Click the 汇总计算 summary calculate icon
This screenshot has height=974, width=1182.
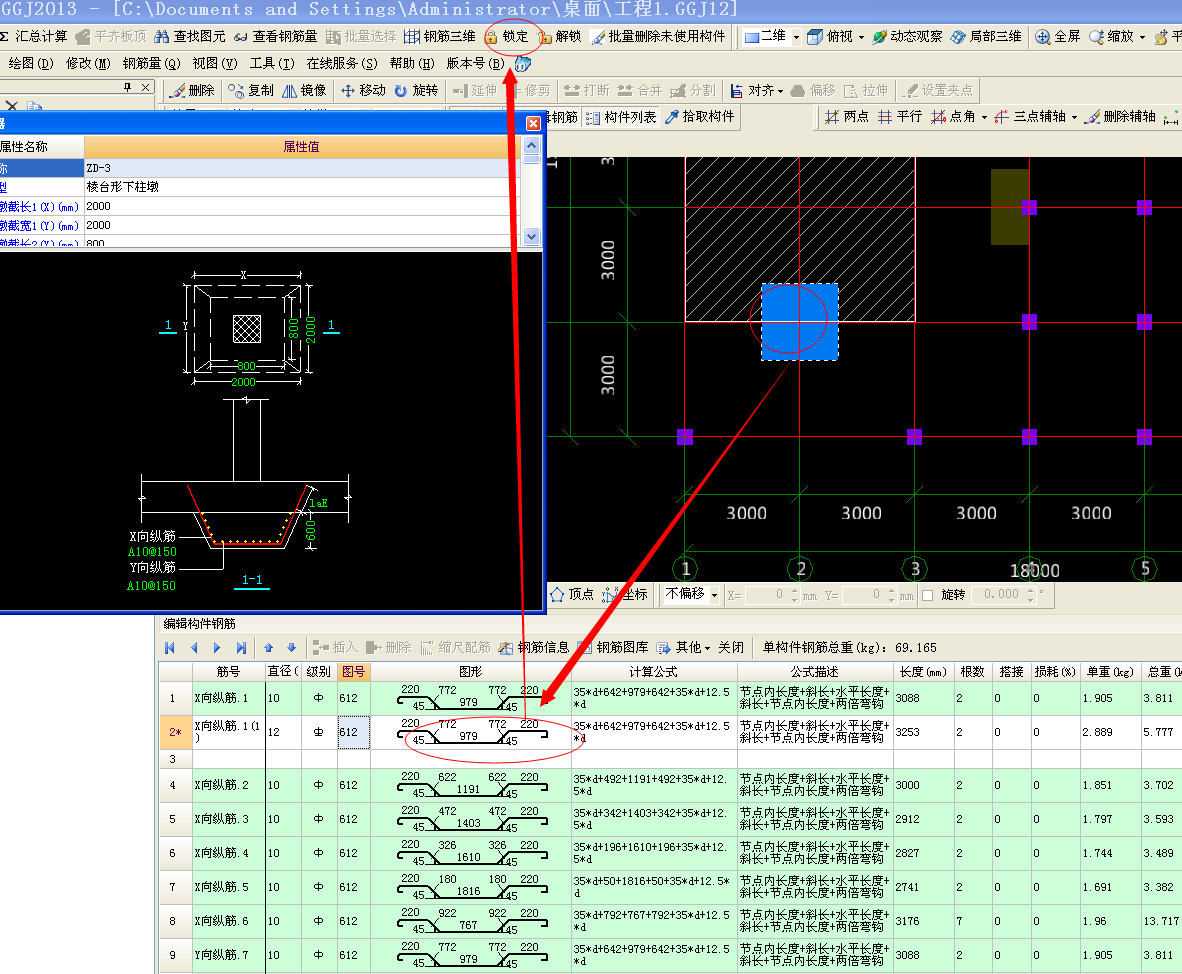pyautogui.click(x=5, y=36)
